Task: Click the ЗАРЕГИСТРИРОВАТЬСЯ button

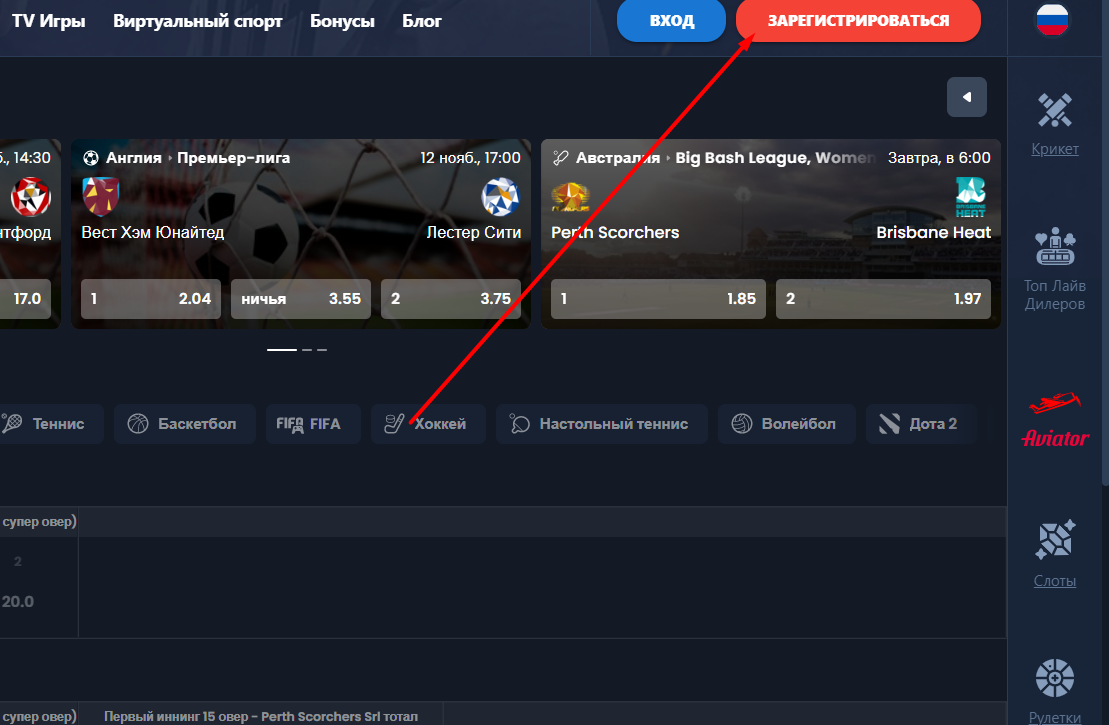Action: (x=858, y=21)
